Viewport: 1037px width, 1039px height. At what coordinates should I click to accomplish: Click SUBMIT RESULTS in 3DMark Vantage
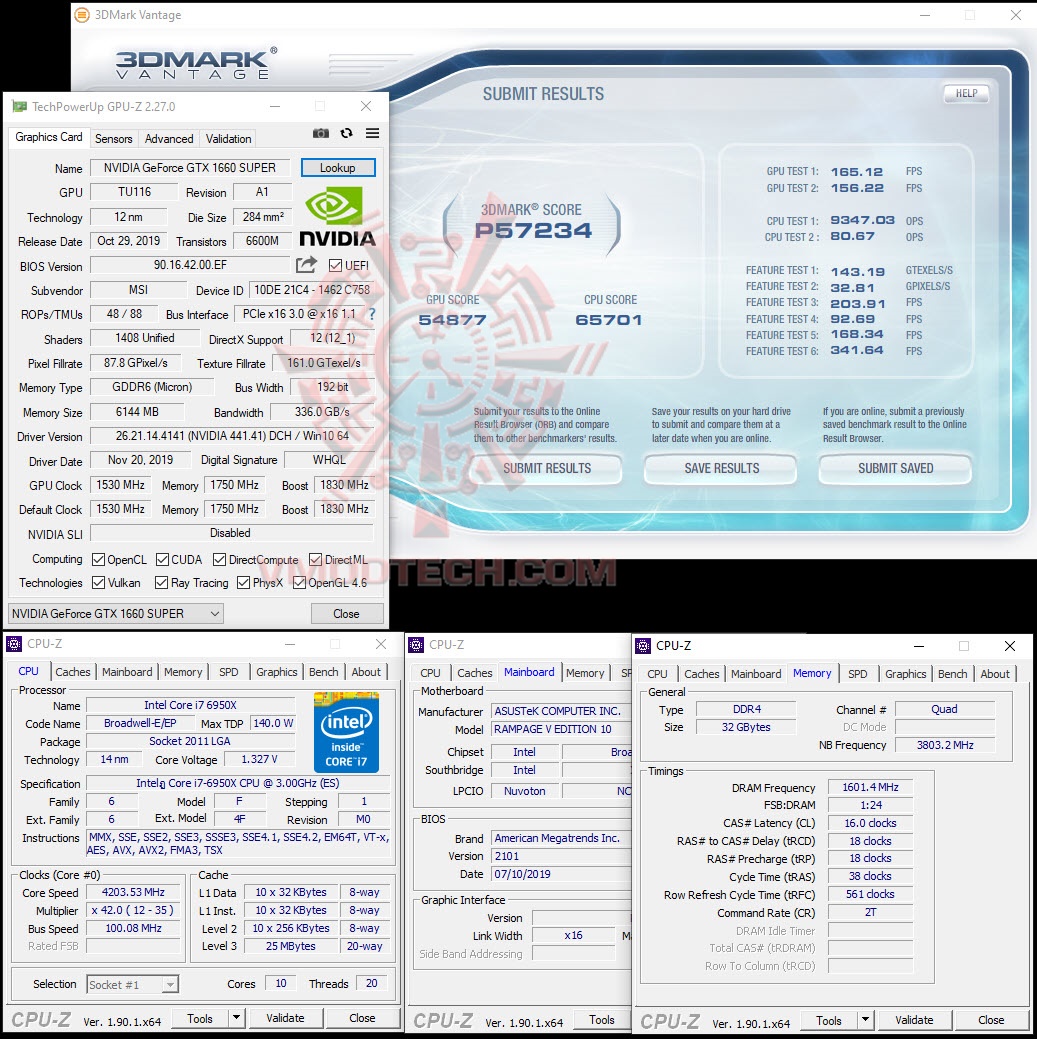(547, 468)
